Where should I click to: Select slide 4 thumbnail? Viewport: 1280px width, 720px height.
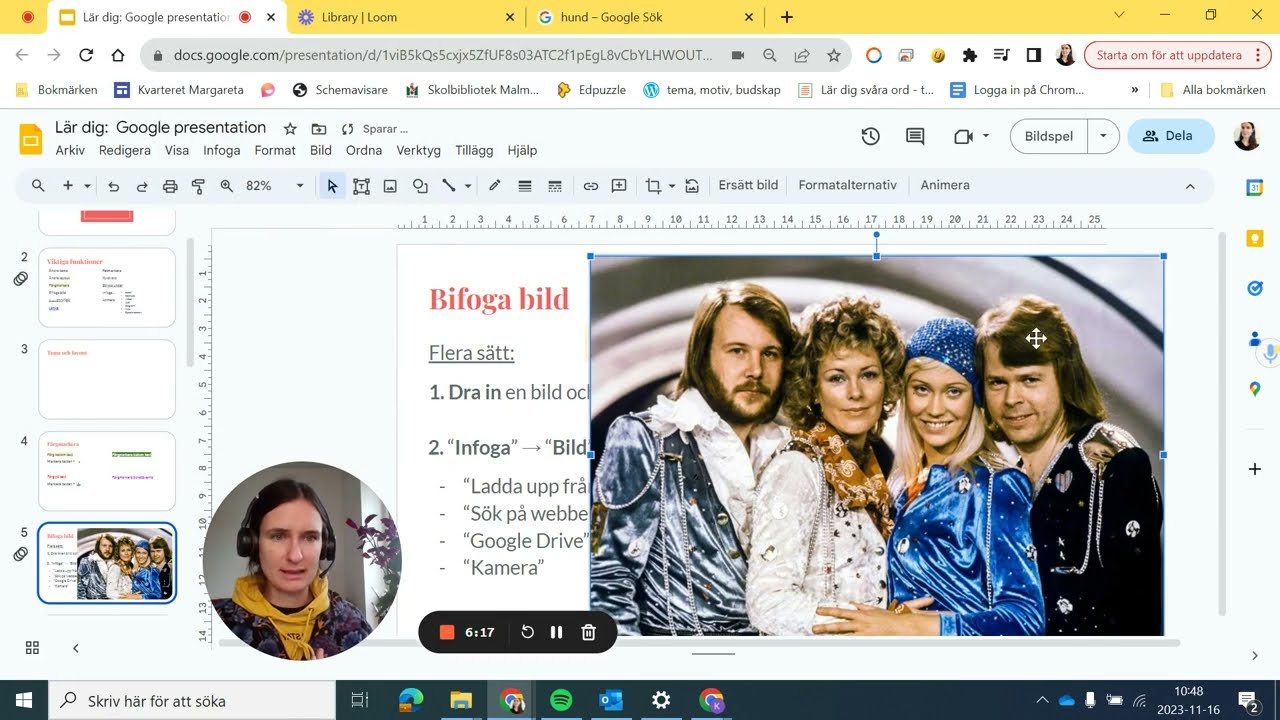[107, 471]
